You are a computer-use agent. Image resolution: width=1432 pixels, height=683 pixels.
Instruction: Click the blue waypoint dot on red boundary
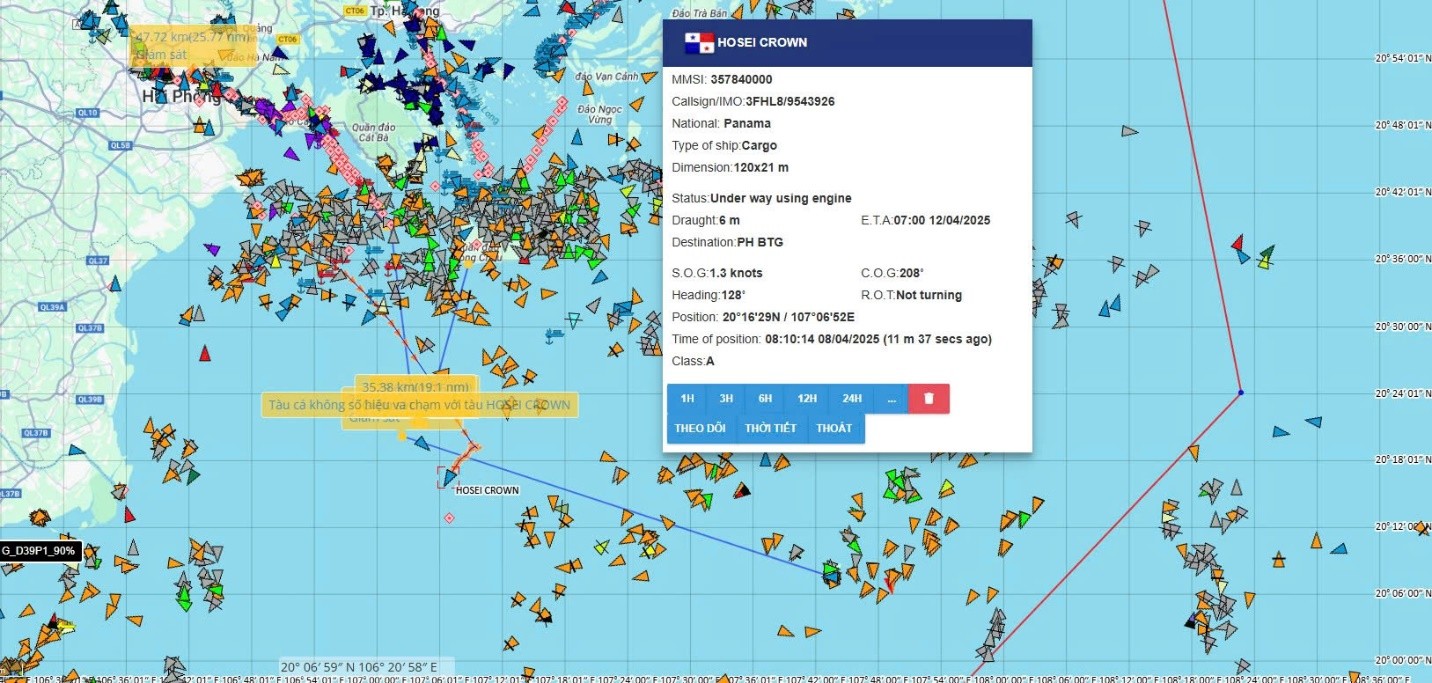(x=1240, y=392)
